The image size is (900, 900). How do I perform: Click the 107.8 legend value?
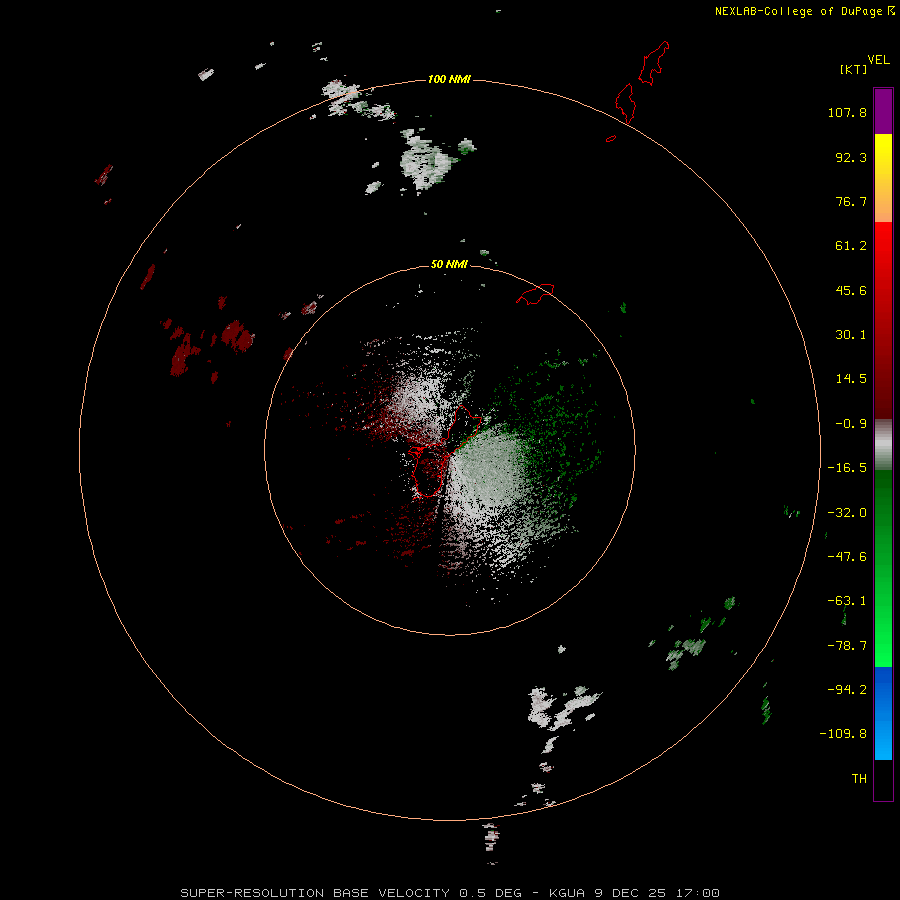pyautogui.click(x=847, y=112)
